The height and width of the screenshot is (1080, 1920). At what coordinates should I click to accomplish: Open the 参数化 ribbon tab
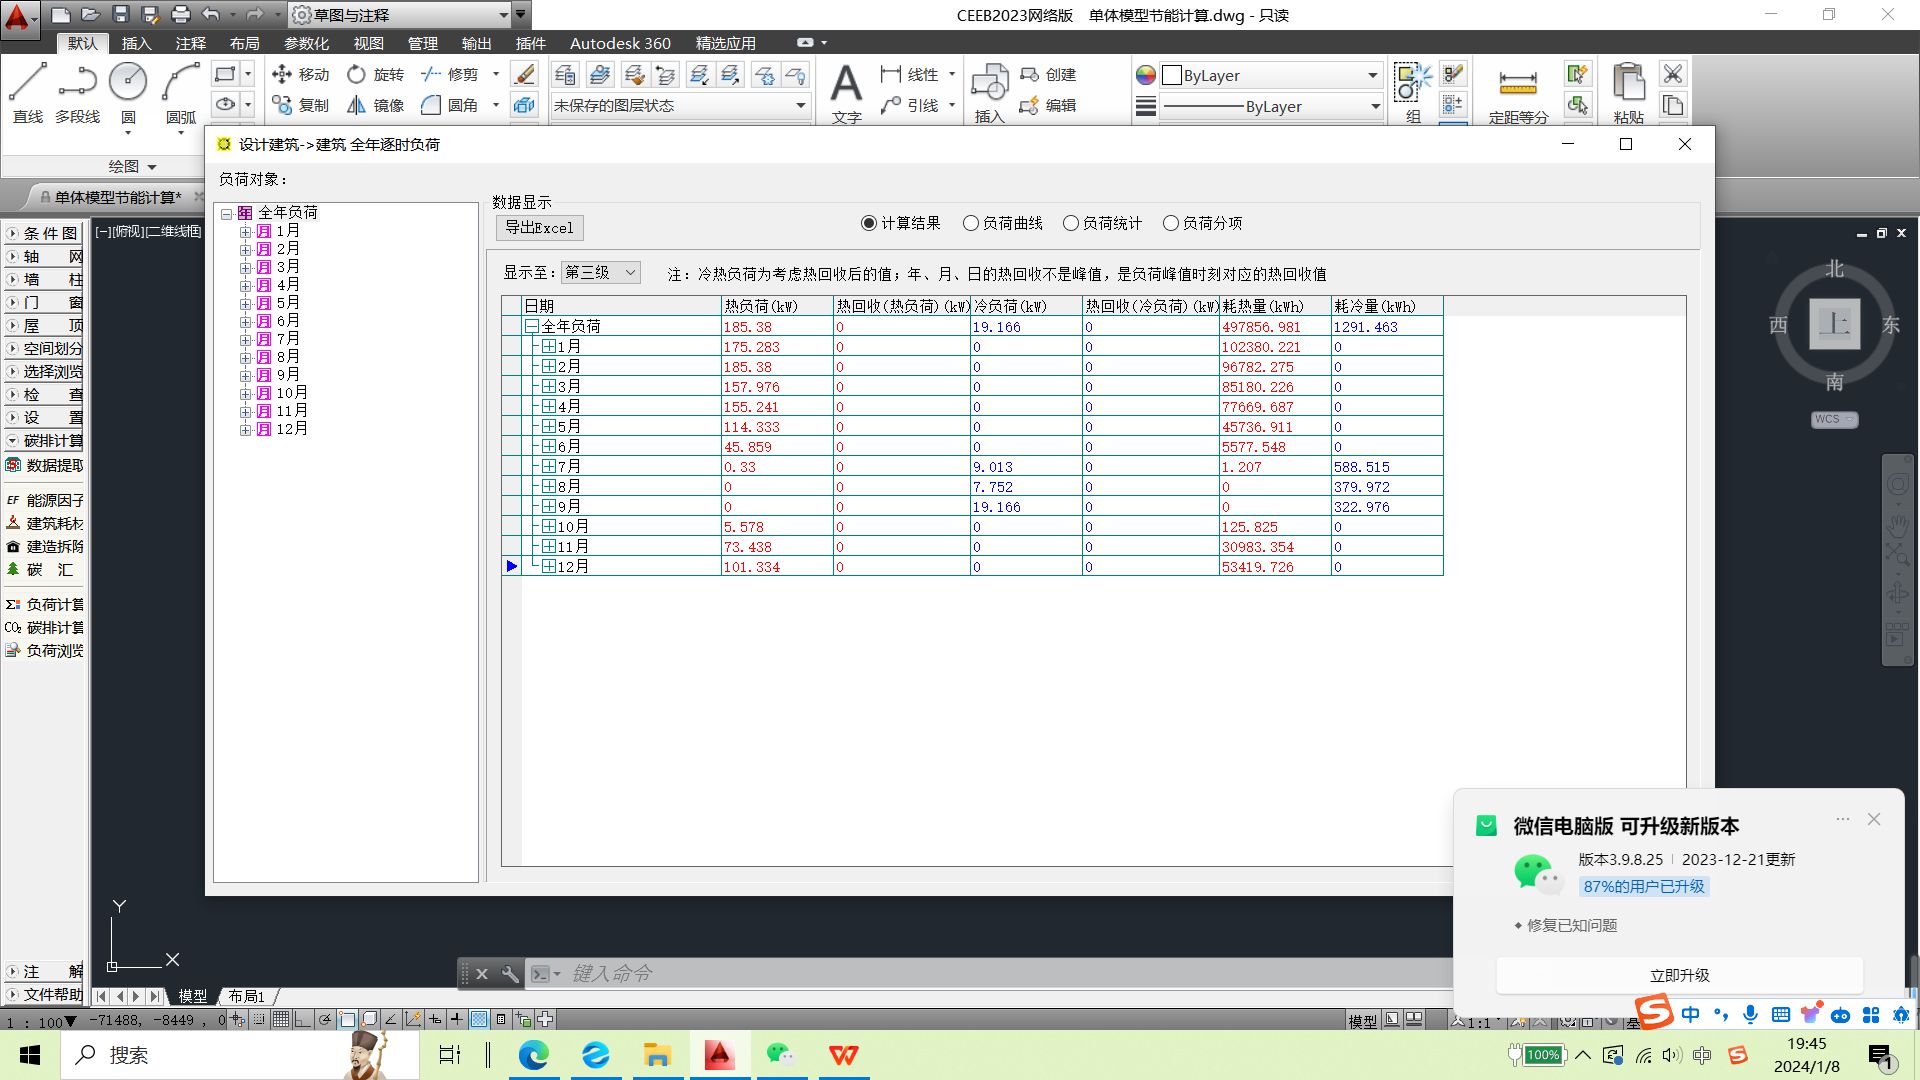[306, 44]
